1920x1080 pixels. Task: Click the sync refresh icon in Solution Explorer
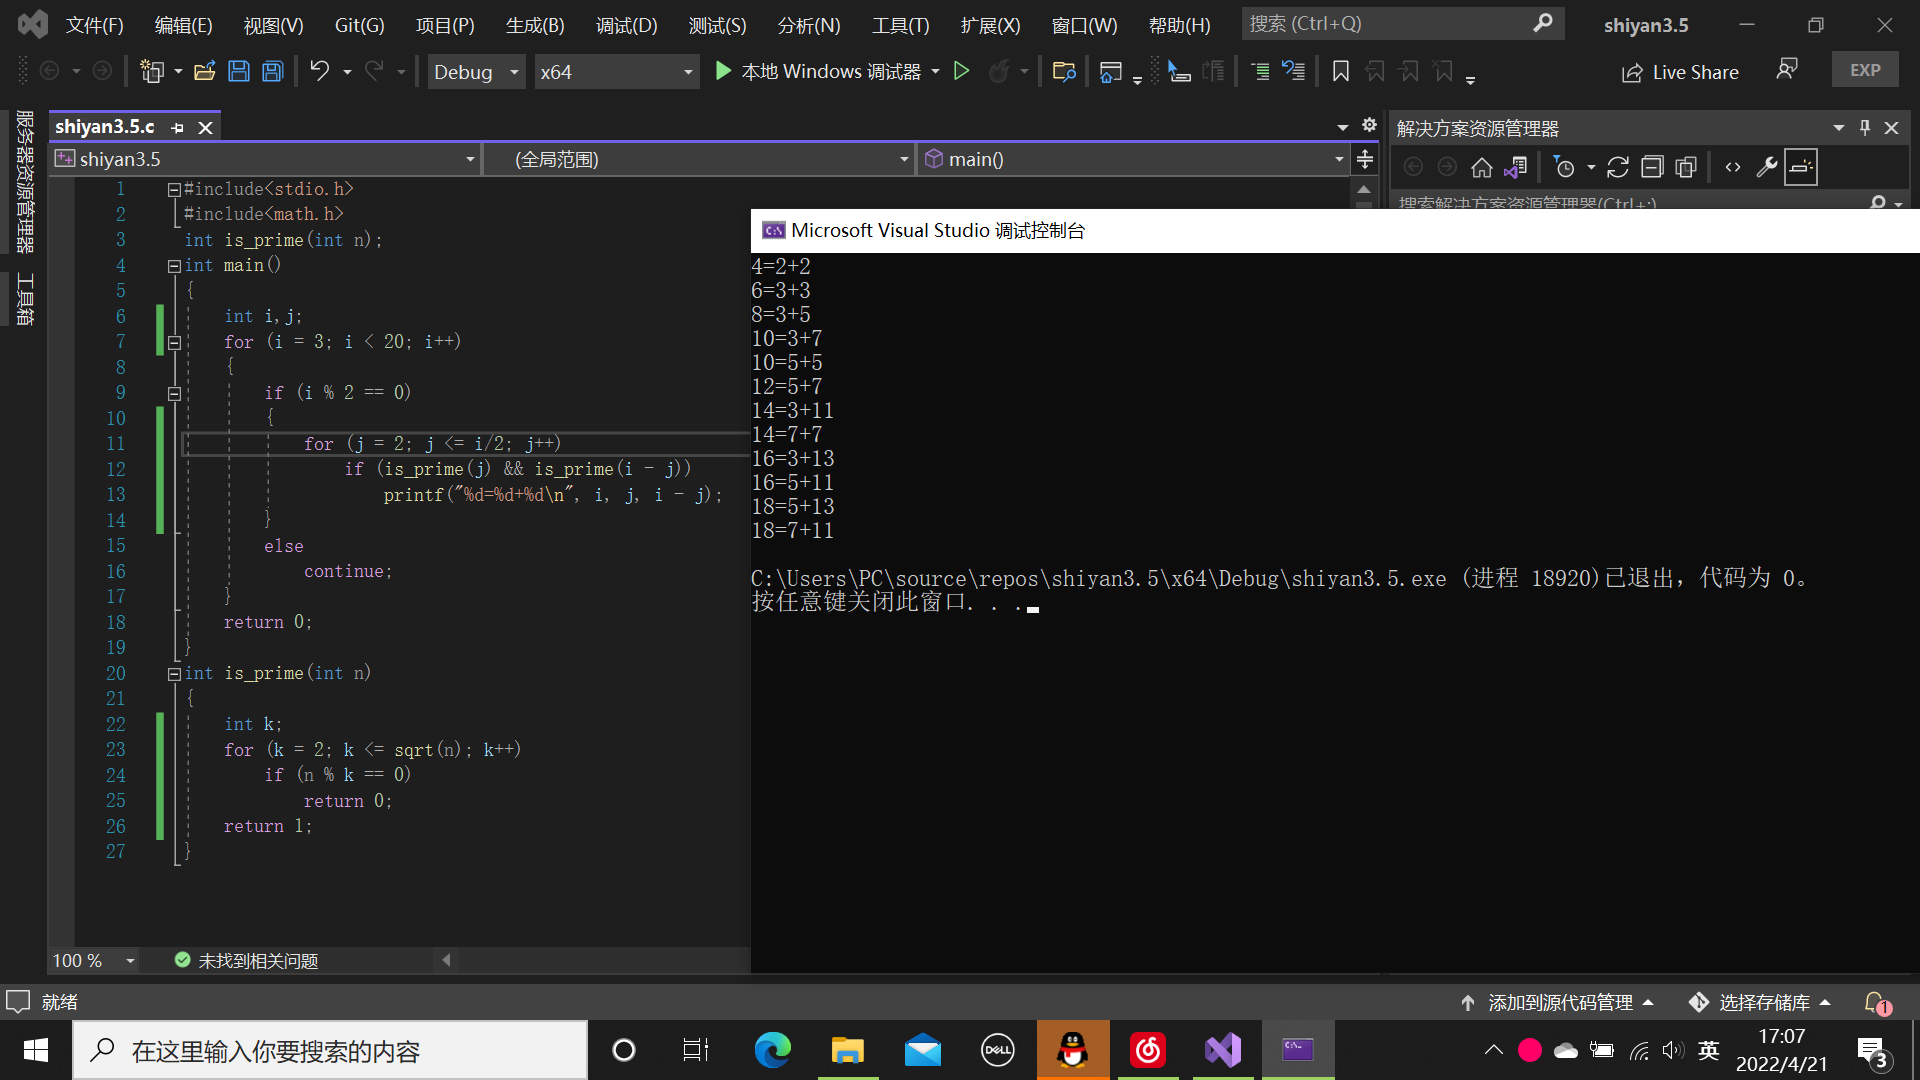tap(1617, 167)
